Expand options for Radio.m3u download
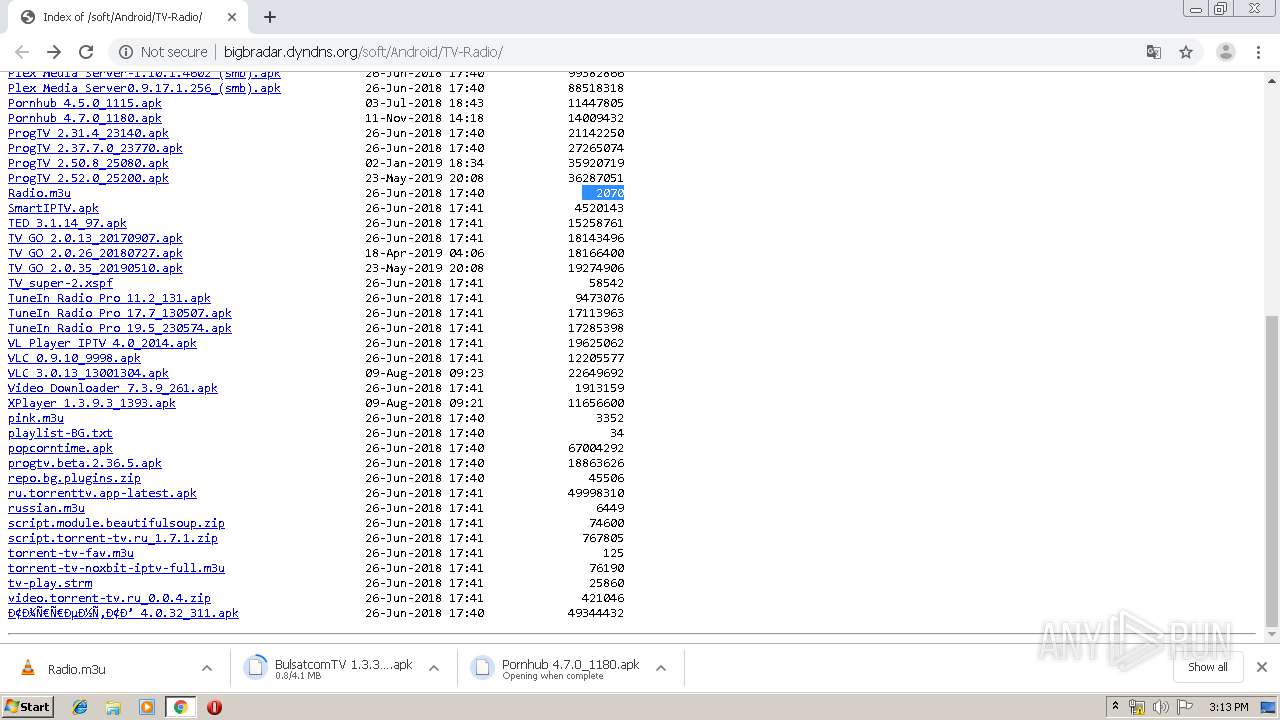 (207, 668)
